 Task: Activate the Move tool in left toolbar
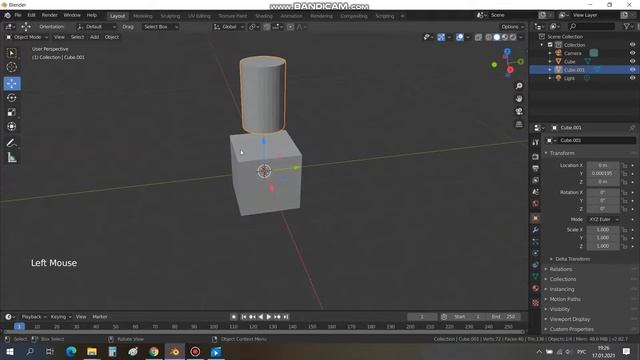coord(11,83)
